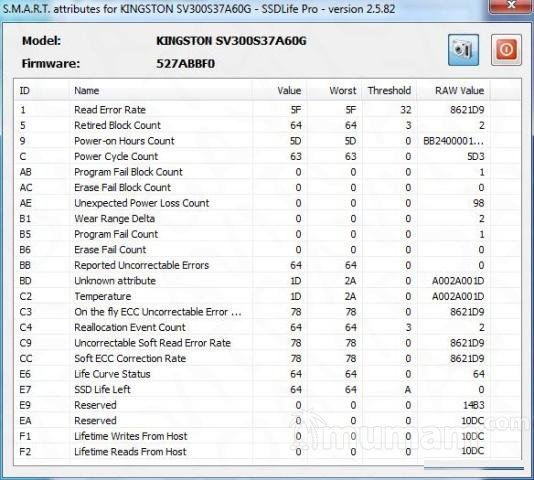Select the Life Curve Status row
Viewport: 534px width, 480px height.
coord(252,374)
